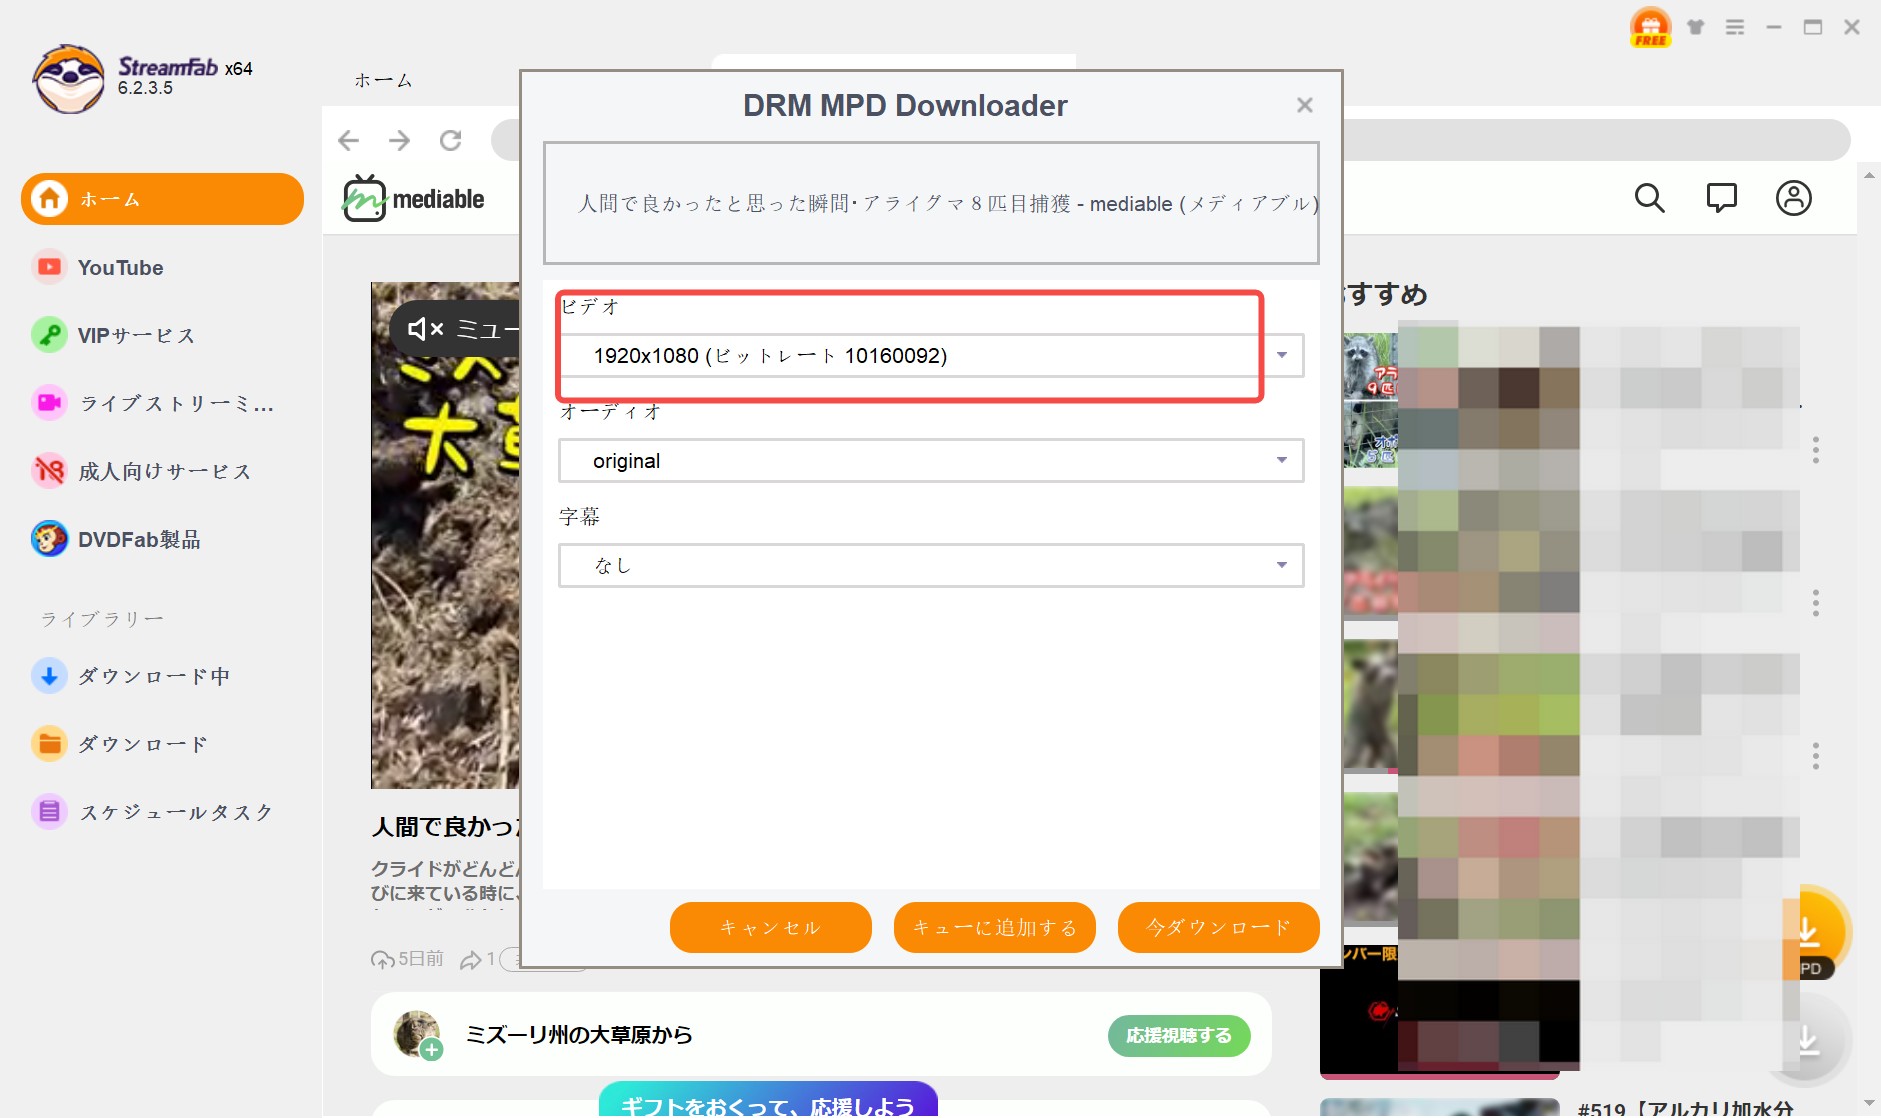Image resolution: width=1881 pixels, height=1118 pixels.
Task: Select ホーム in the sidebar menu
Action: coord(111,198)
